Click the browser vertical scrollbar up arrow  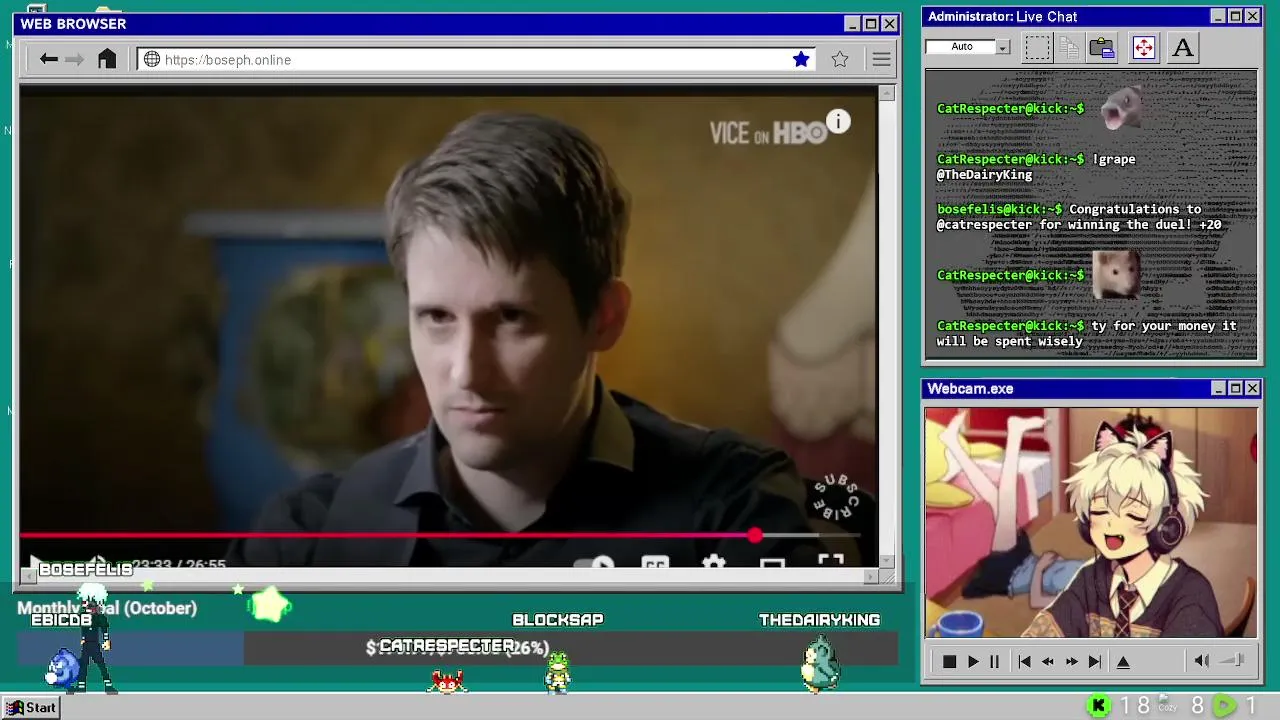coord(887,93)
